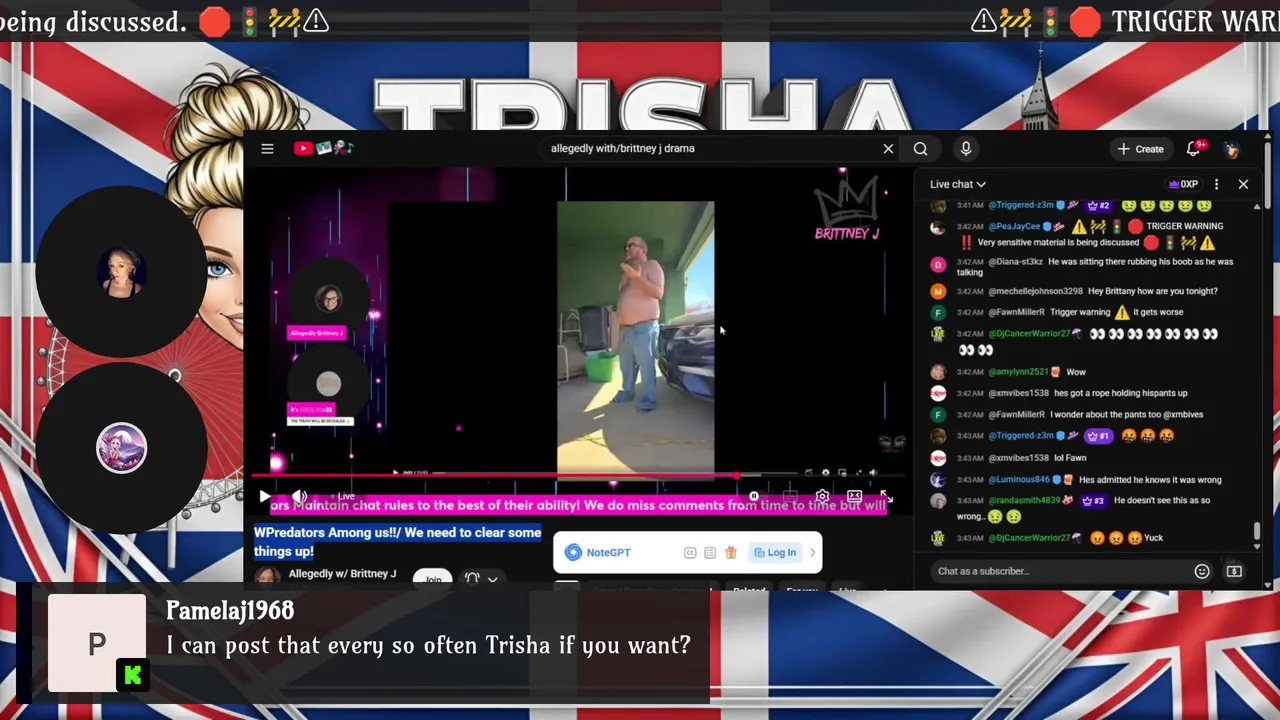
Task: Play the main video
Action: click(265, 496)
